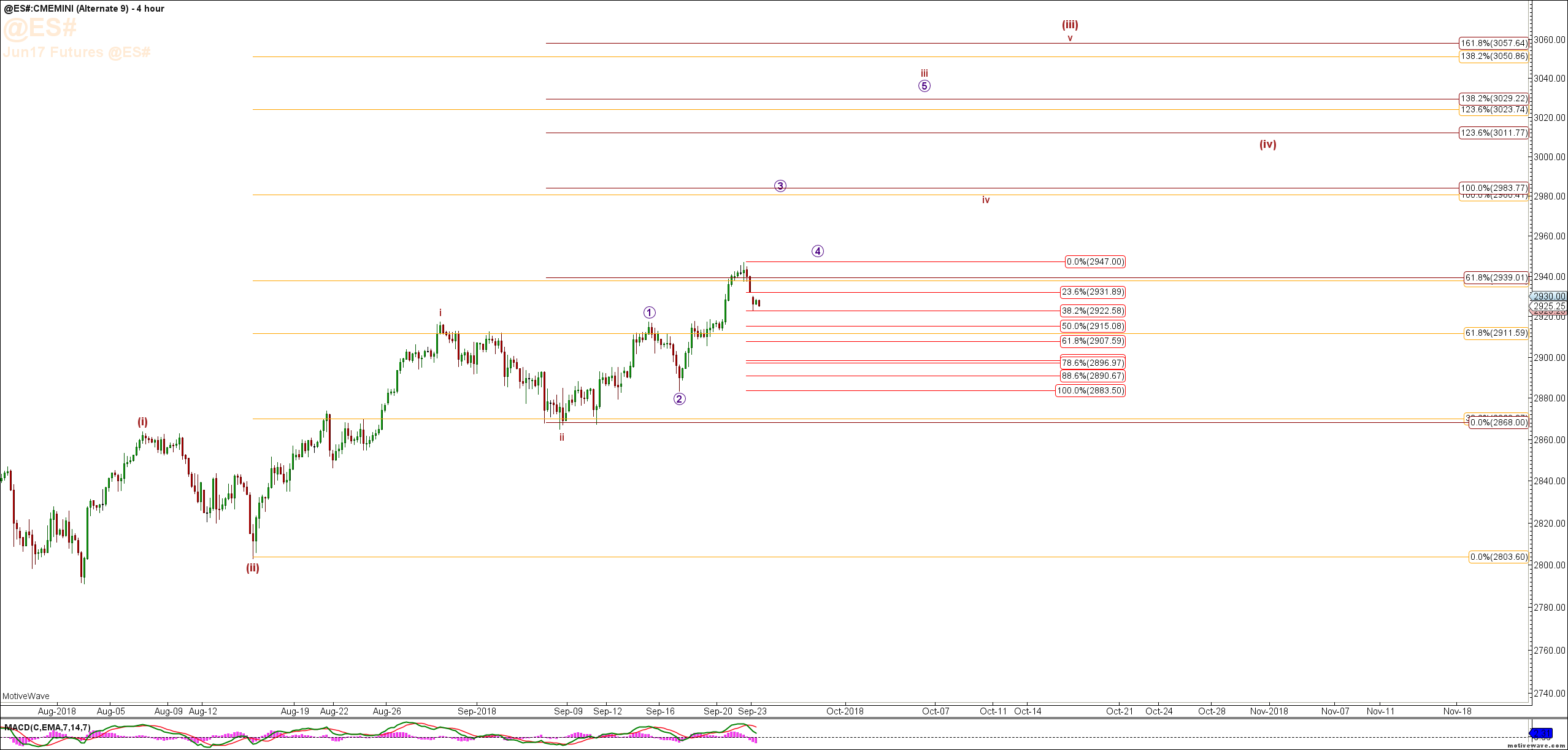Click the 3000.00 price axis level
The width and height of the screenshot is (1568, 750).
pos(1547,157)
